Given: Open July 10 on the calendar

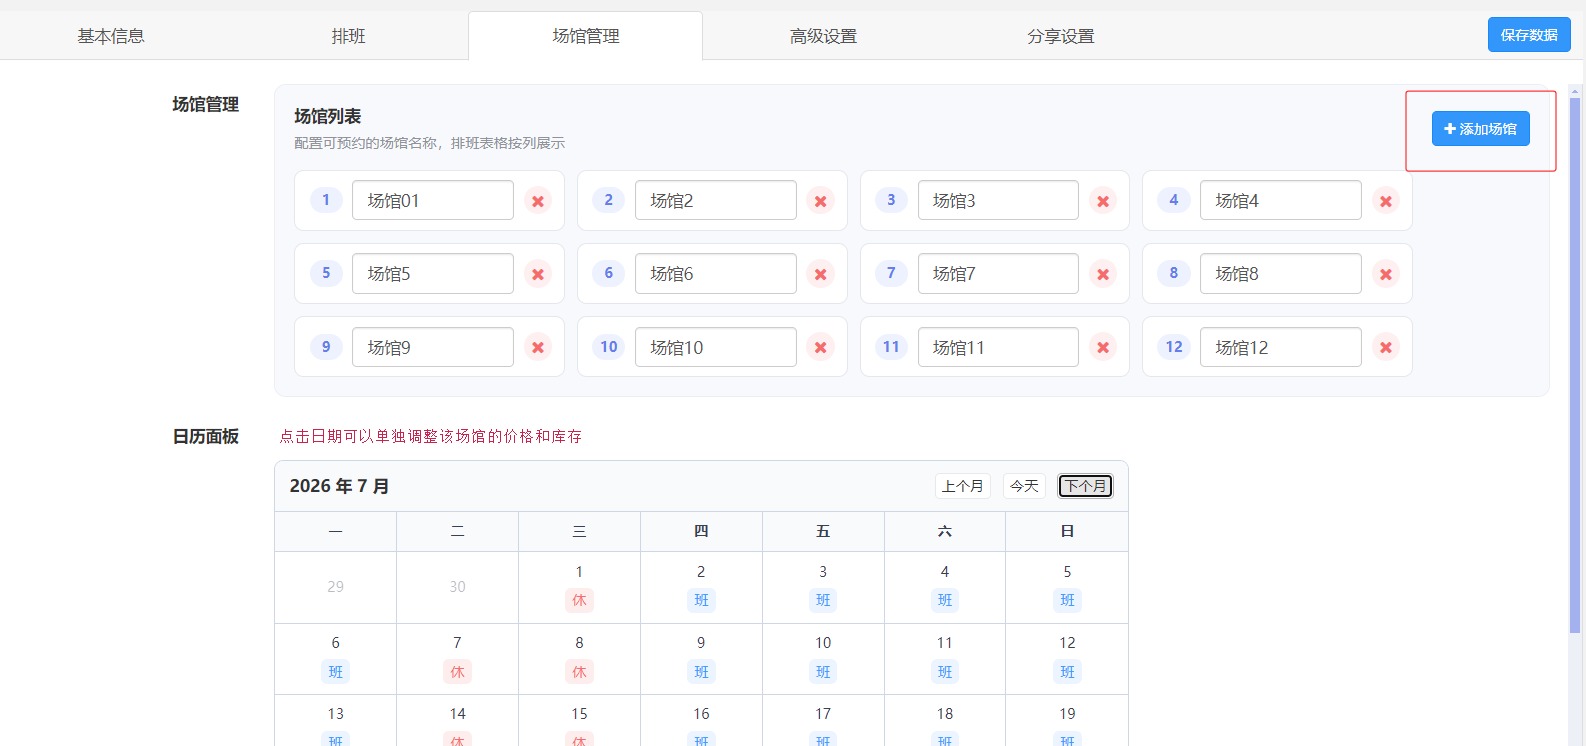Looking at the screenshot, I should tap(823, 659).
